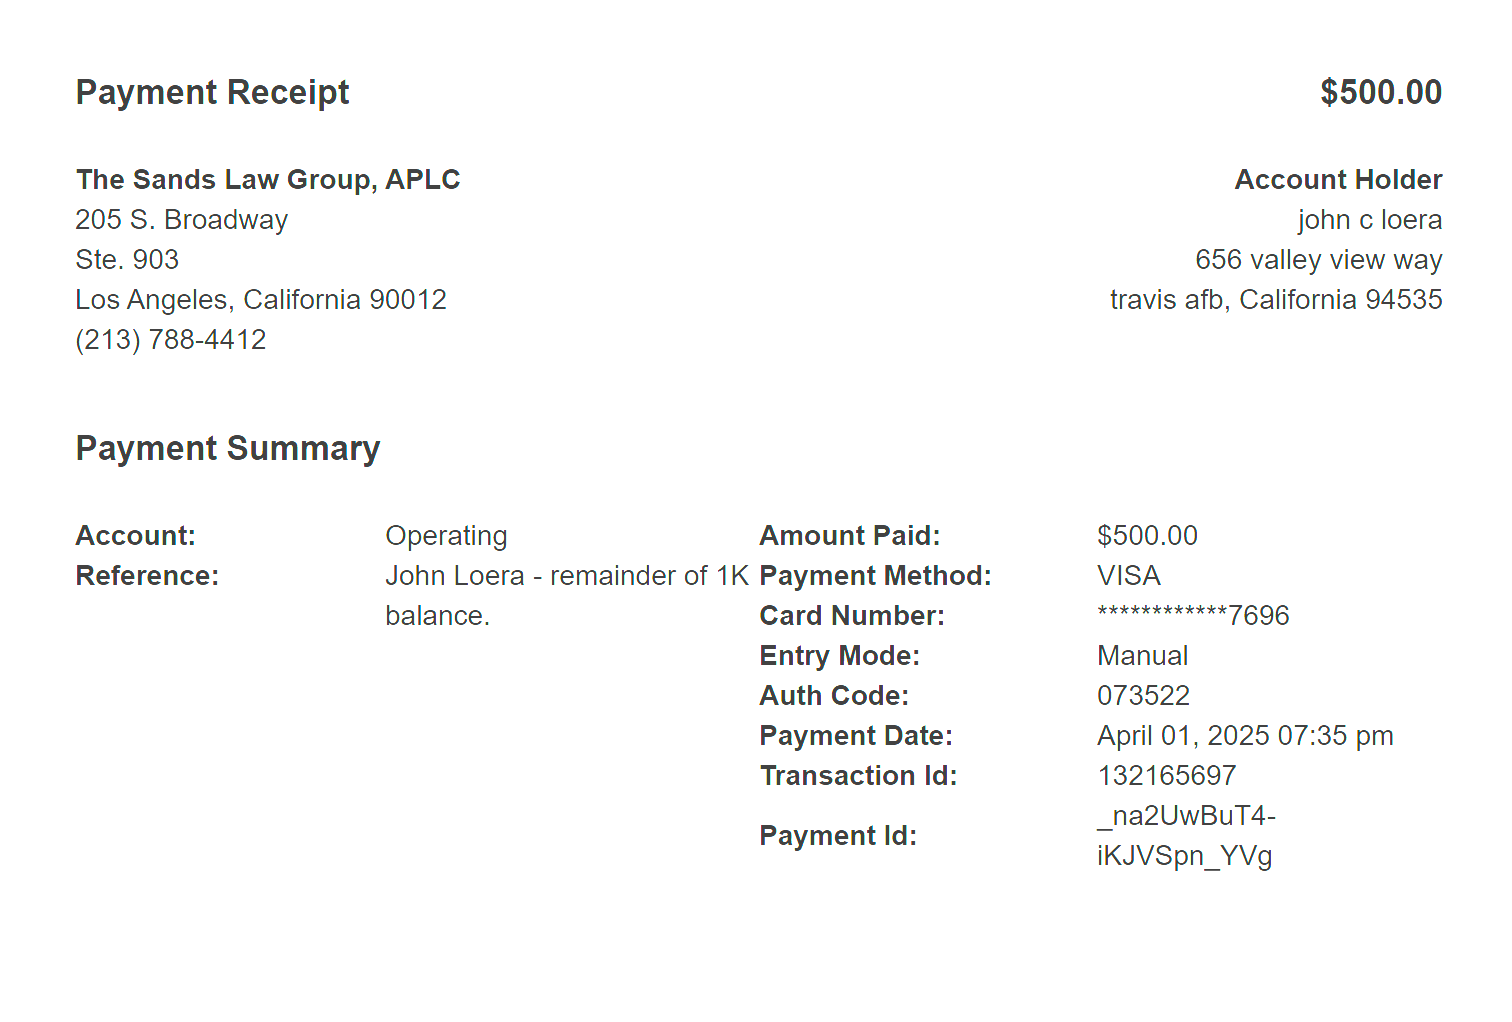The image size is (1512, 1022).
Task: Click the Manual entry mode value
Action: (x=1143, y=655)
